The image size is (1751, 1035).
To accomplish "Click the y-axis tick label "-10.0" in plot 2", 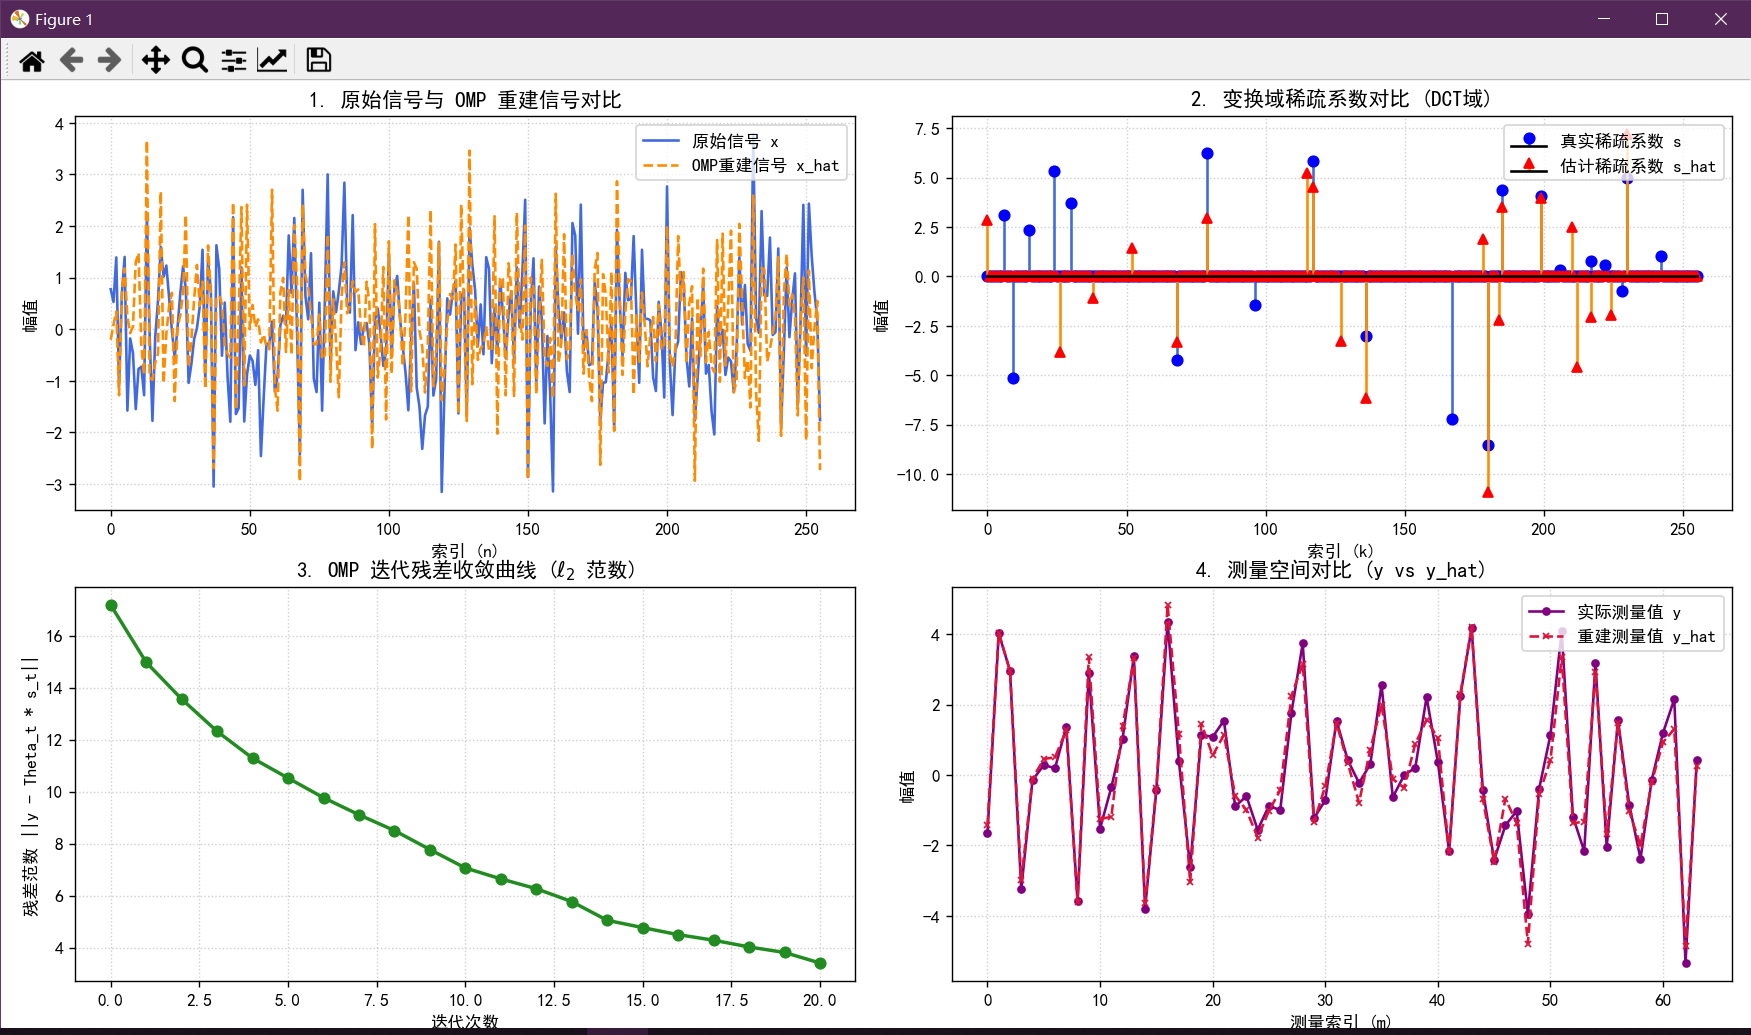I will (918, 475).
